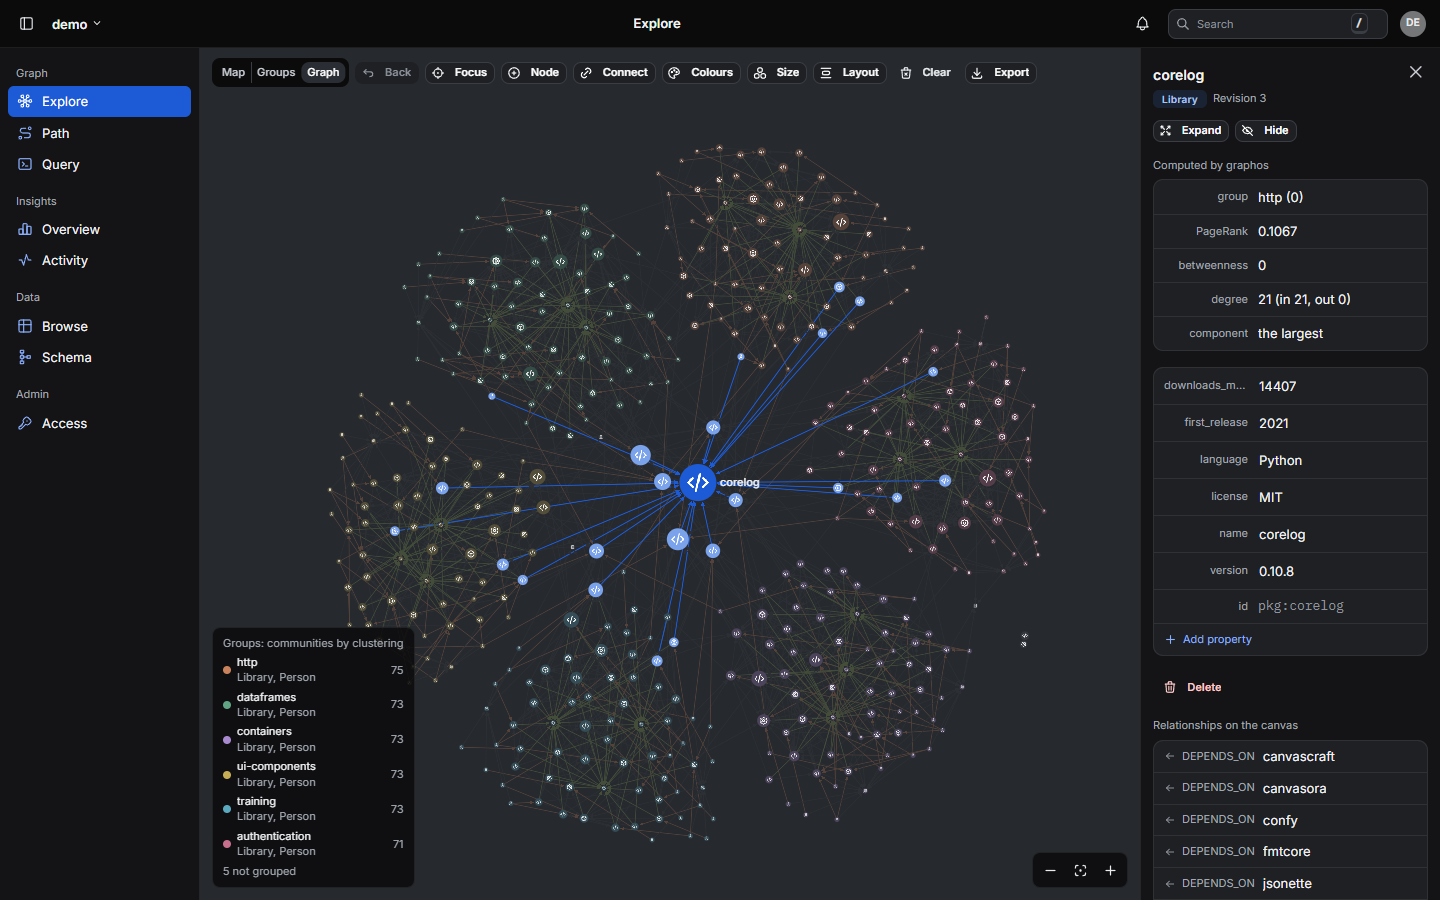
Task: Zoom in on the graph canvas
Action: [1110, 871]
